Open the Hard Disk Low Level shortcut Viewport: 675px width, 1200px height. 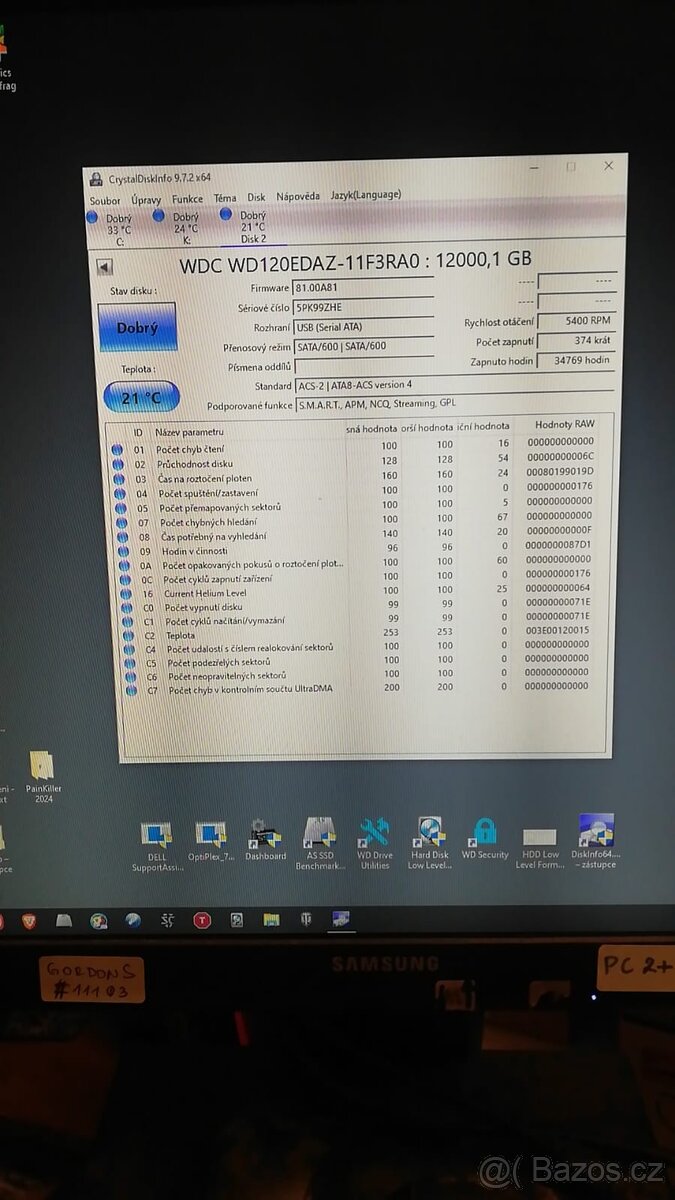pyautogui.click(x=430, y=842)
